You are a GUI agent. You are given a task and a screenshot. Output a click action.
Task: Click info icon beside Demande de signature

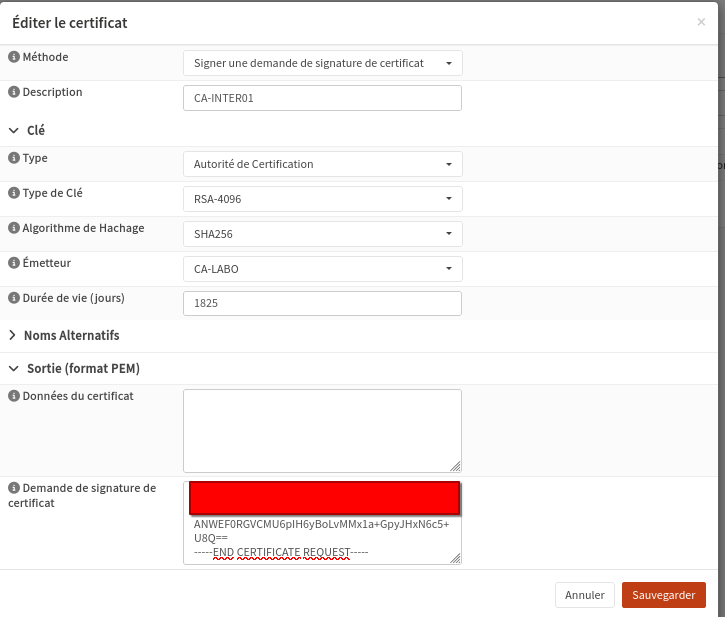(14, 489)
